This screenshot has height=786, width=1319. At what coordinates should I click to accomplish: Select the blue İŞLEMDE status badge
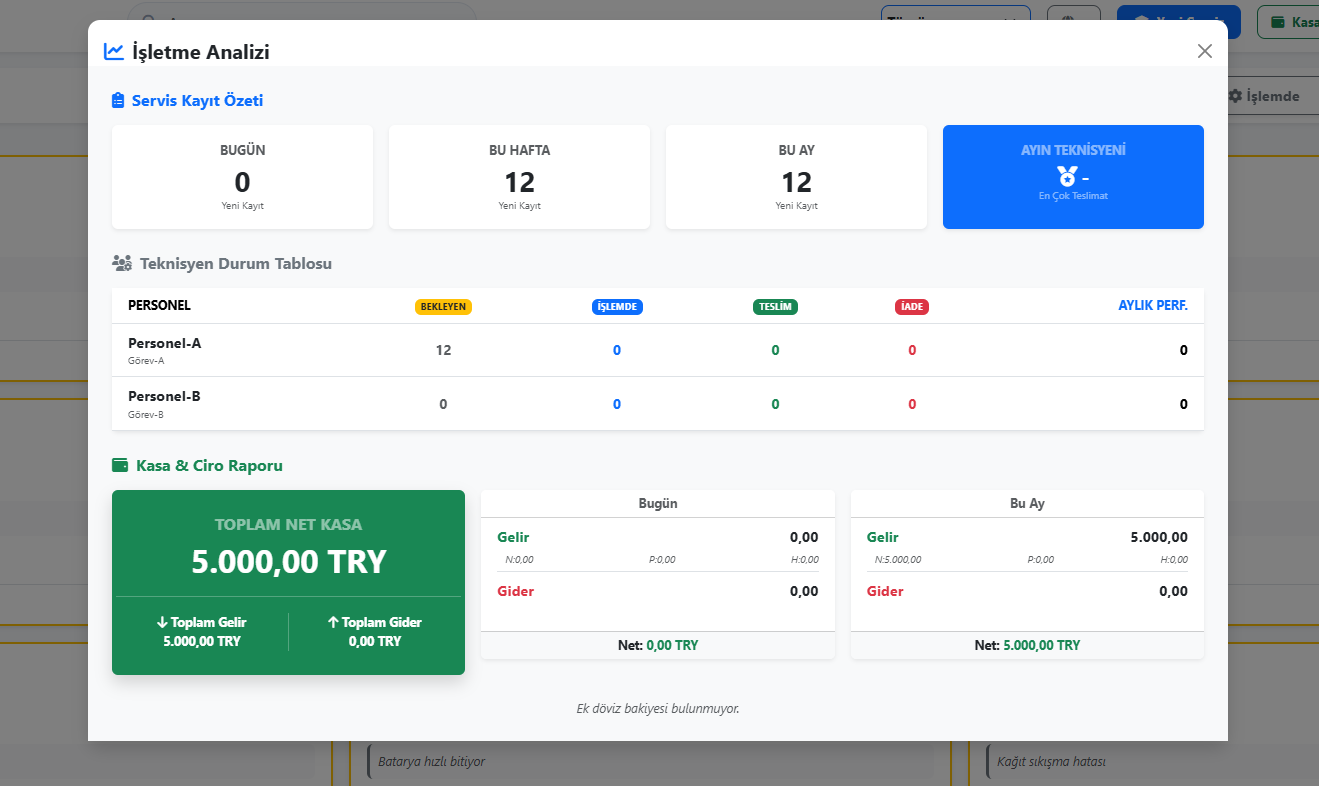tap(617, 307)
